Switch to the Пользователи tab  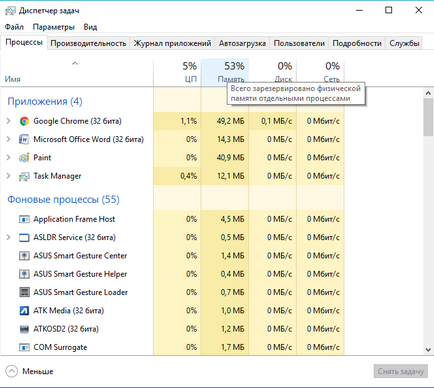coord(299,43)
